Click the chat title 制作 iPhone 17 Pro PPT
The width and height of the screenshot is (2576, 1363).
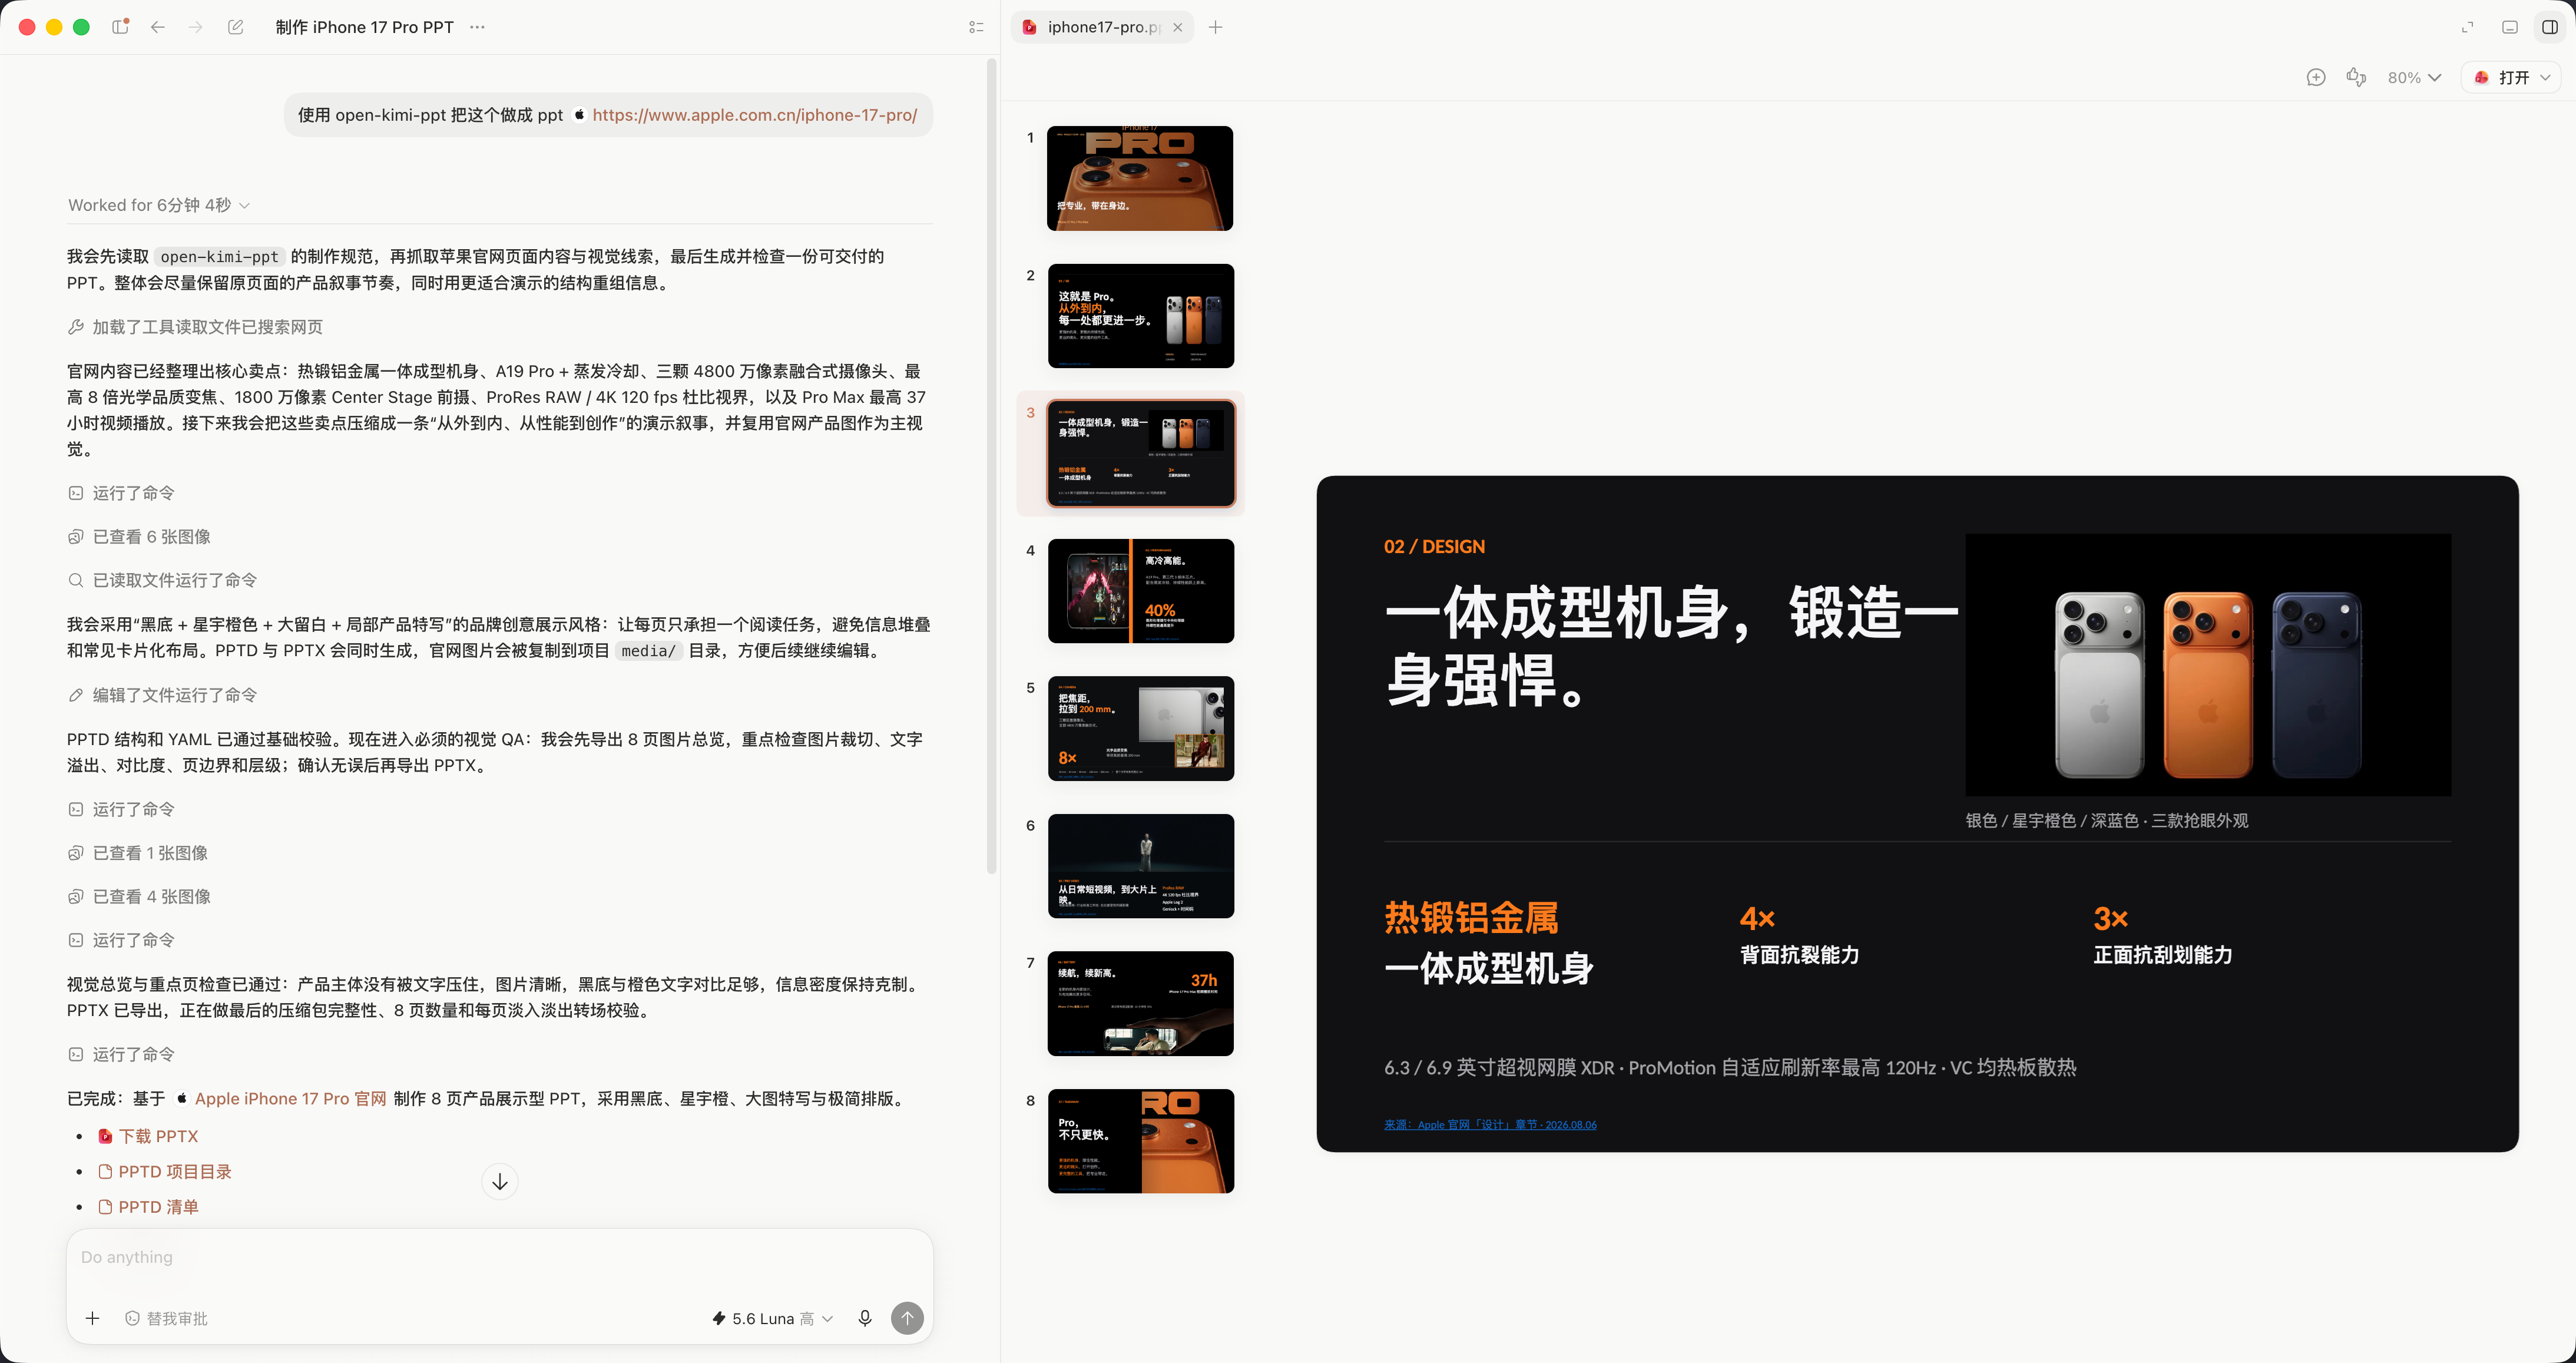pos(364,27)
